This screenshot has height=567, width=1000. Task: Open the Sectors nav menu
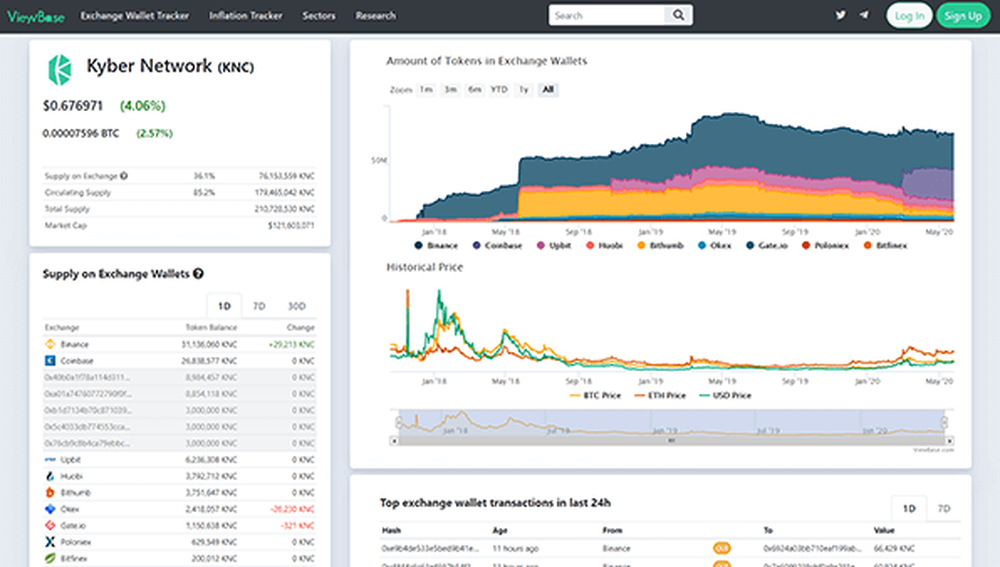pyautogui.click(x=319, y=15)
